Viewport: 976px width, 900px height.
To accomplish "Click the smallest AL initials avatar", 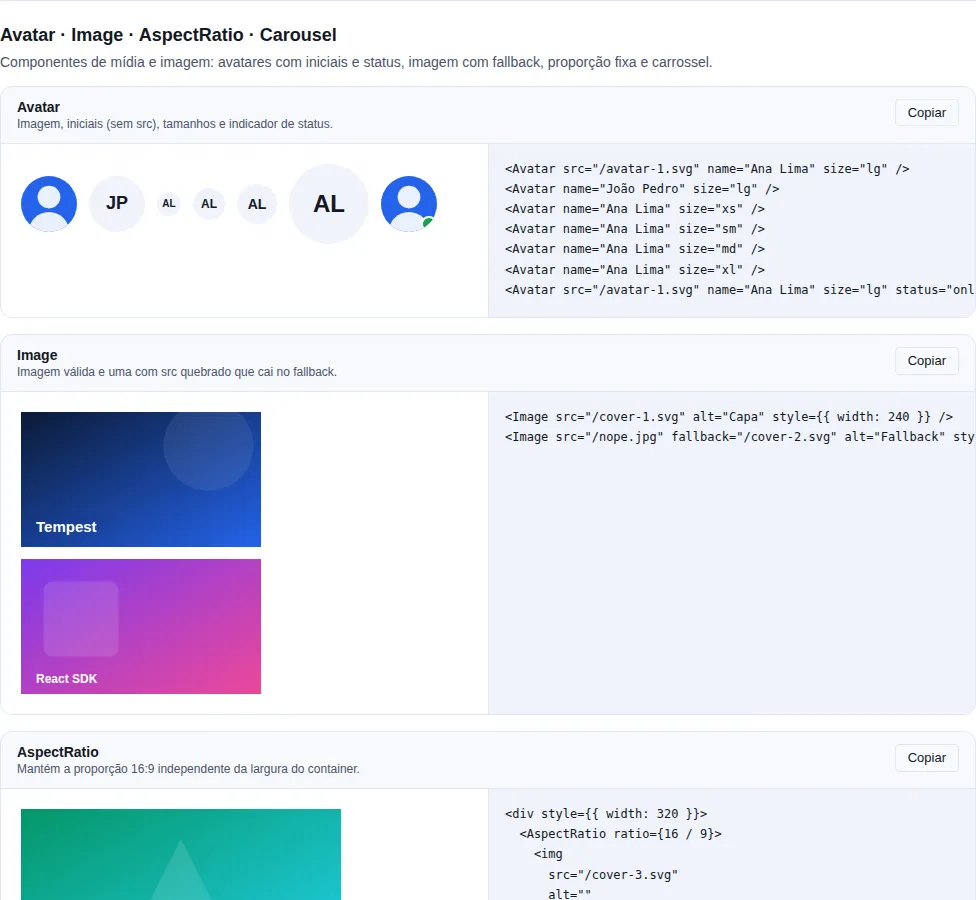I will [169, 204].
